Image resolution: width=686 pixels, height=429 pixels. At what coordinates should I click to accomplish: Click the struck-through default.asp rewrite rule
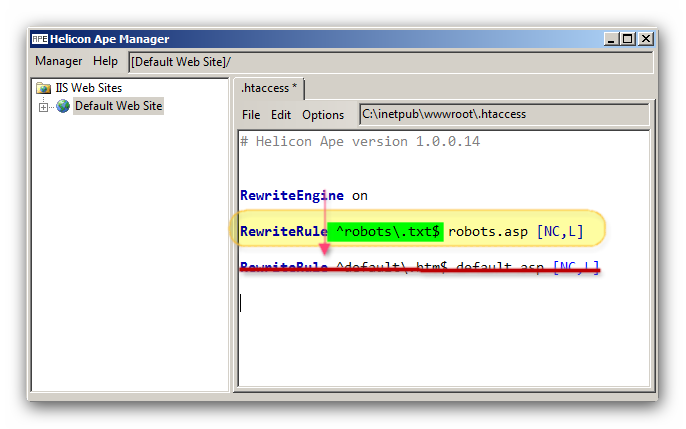click(420, 267)
